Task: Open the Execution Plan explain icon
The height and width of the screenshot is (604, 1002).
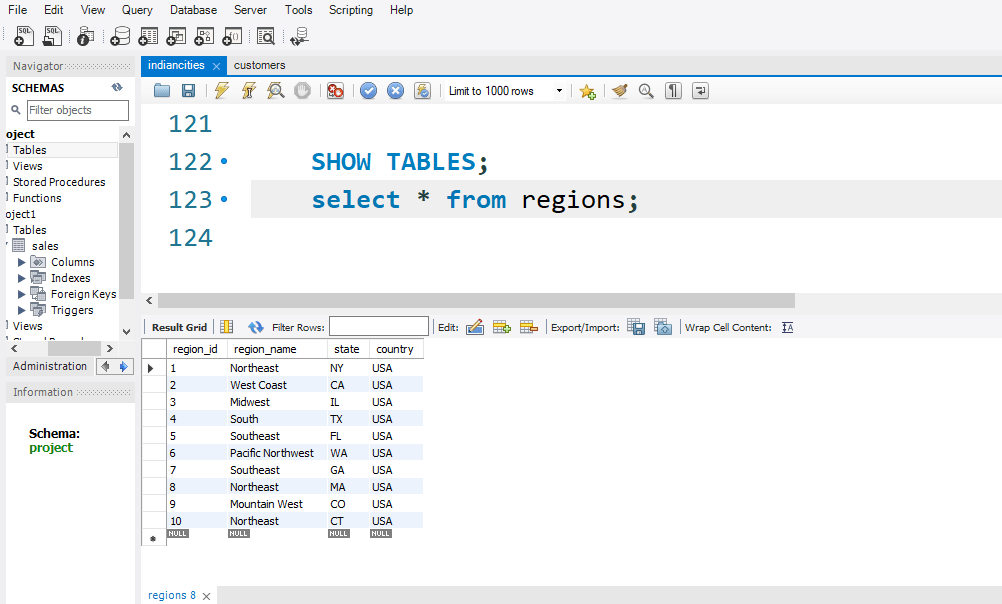Action: pos(276,90)
